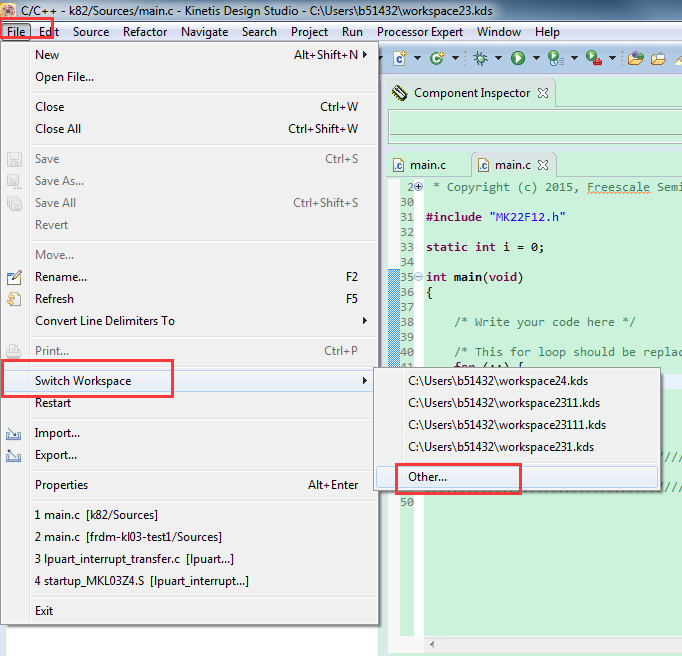Image resolution: width=682 pixels, height=656 pixels.
Task: Reopen recent file startup_MKL03Z4.S
Action: tap(190, 581)
